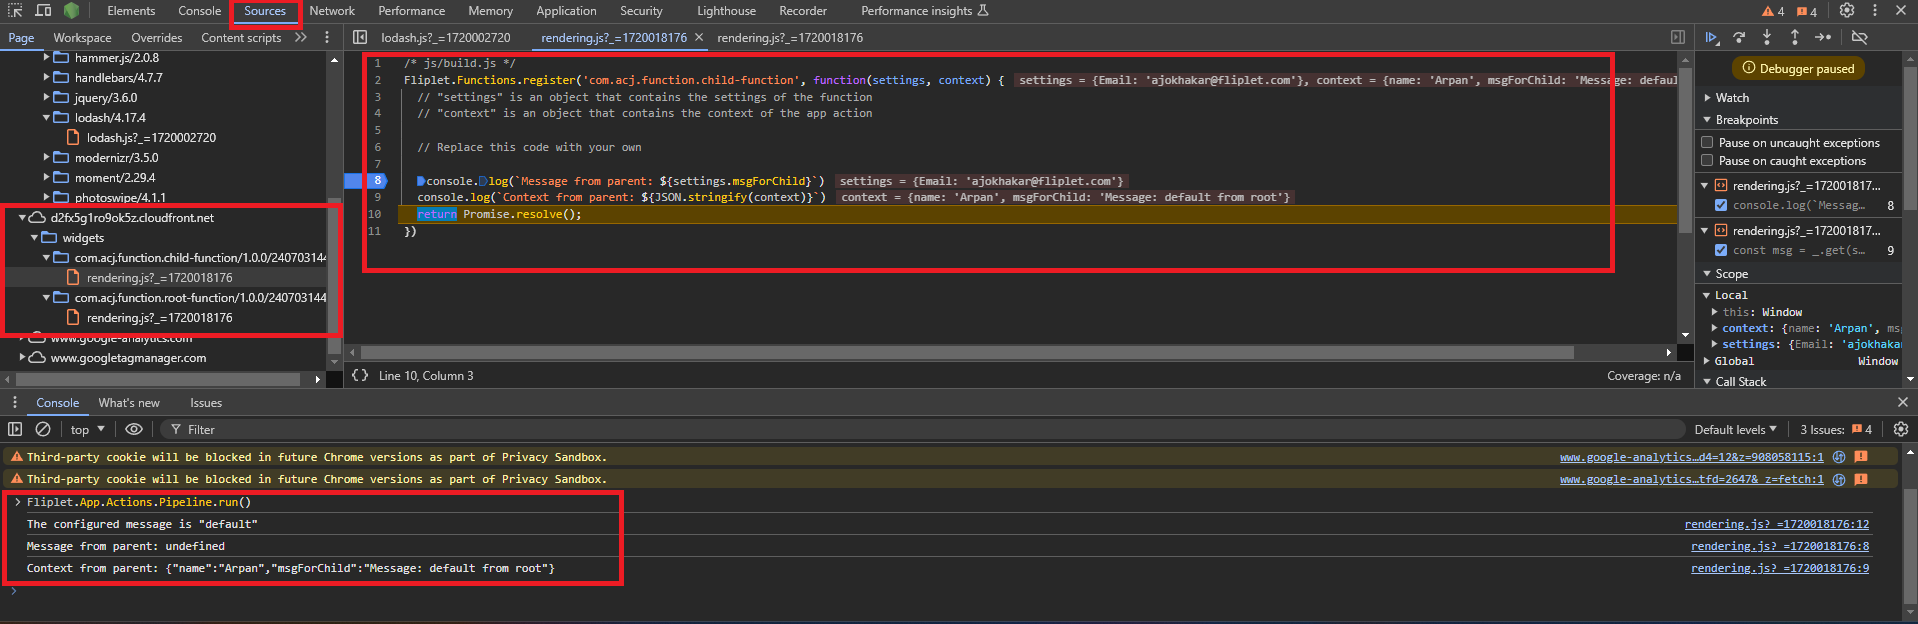1918x624 pixels.
Task: Pretty print the source with braces icon
Action: tap(360, 376)
